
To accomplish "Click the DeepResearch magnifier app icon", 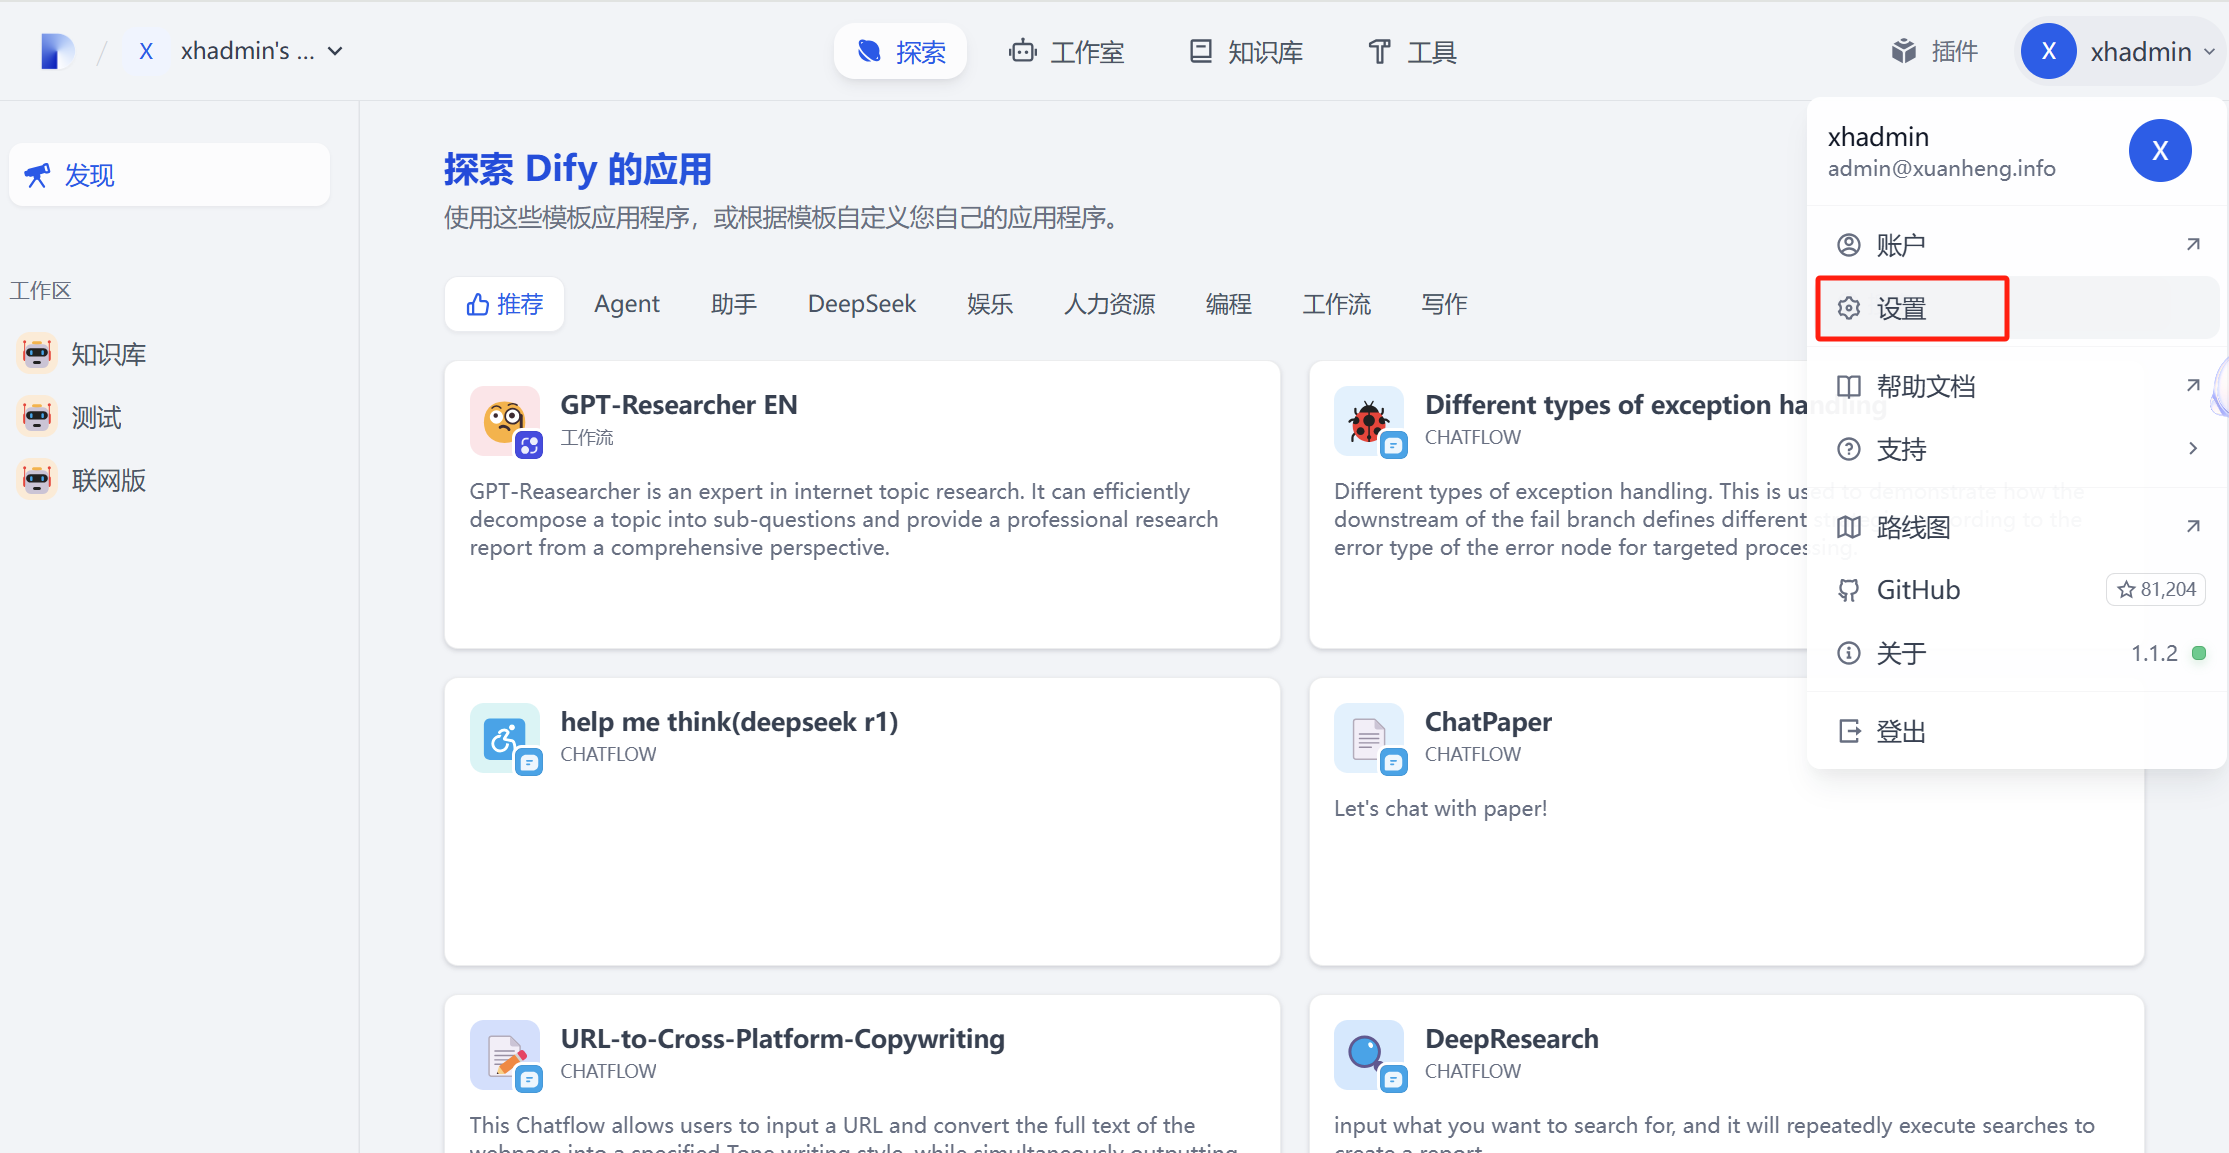I will 1369,1055.
